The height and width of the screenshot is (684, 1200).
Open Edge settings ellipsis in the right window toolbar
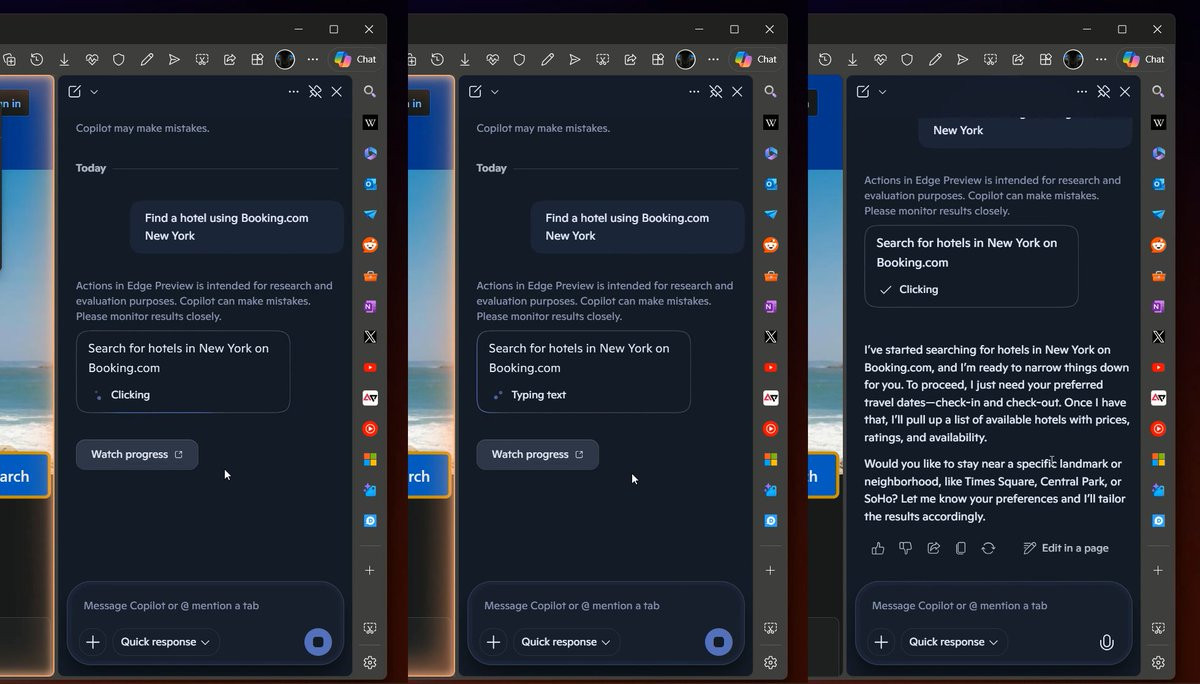pyautogui.click(x=1101, y=60)
